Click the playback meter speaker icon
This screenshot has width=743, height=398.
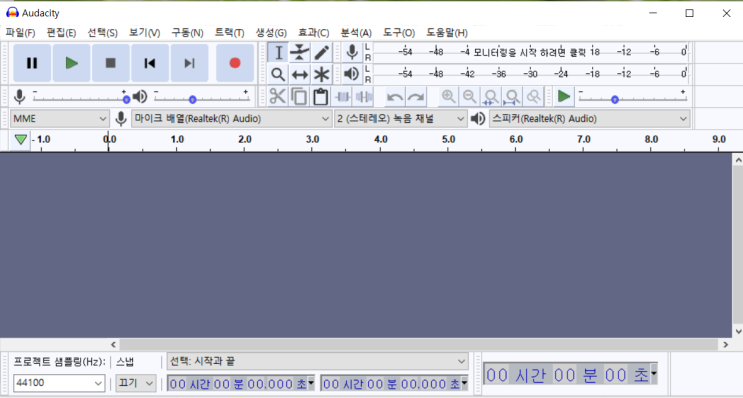pos(352,74)
